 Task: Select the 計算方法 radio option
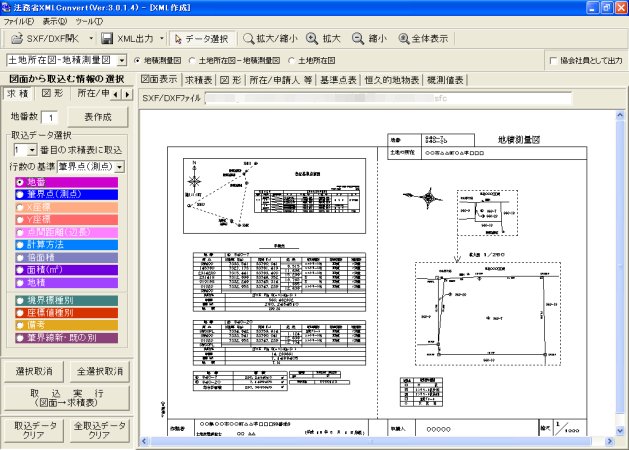click(20, 245)
